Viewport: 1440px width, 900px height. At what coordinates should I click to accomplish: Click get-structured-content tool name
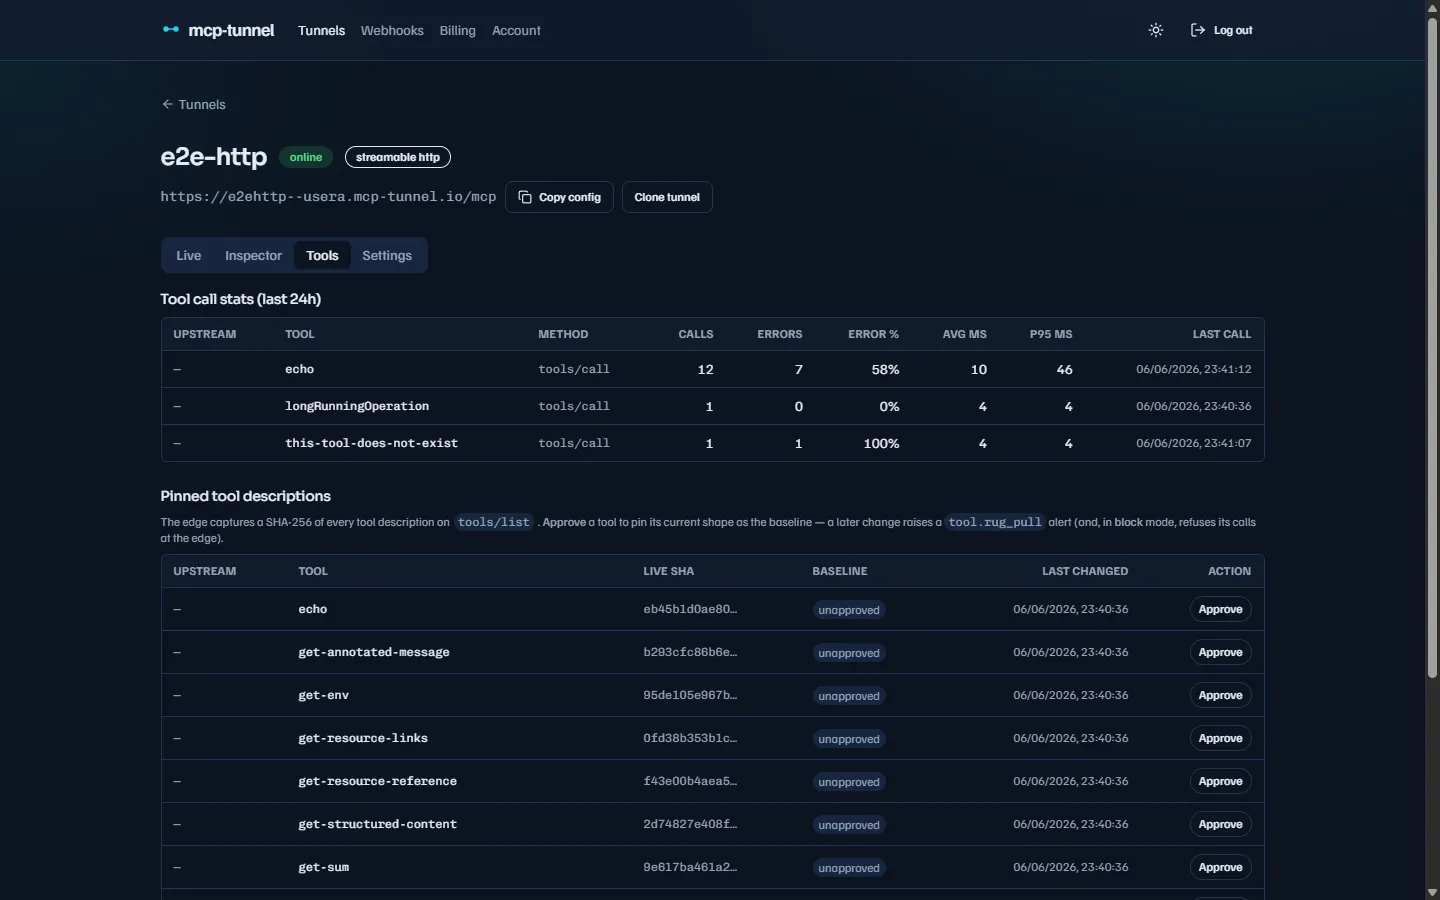[x=377, y=824]
